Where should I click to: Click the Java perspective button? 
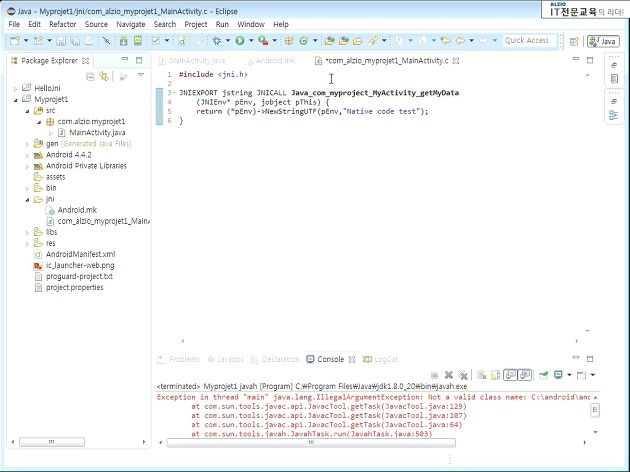(603, 41)
